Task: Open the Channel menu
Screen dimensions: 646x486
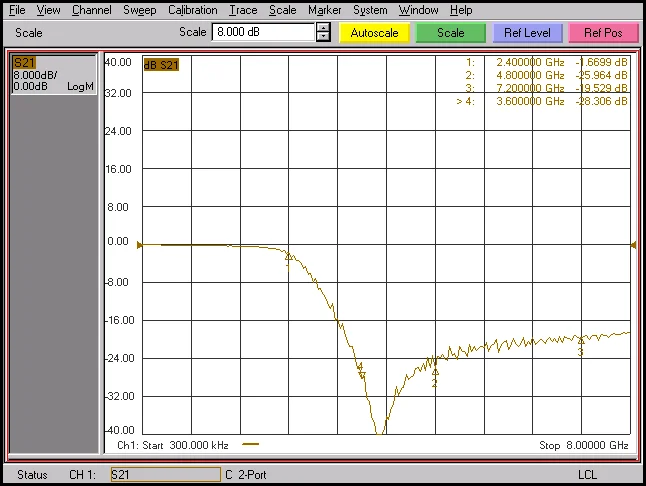Action: (x=91, y=10)
